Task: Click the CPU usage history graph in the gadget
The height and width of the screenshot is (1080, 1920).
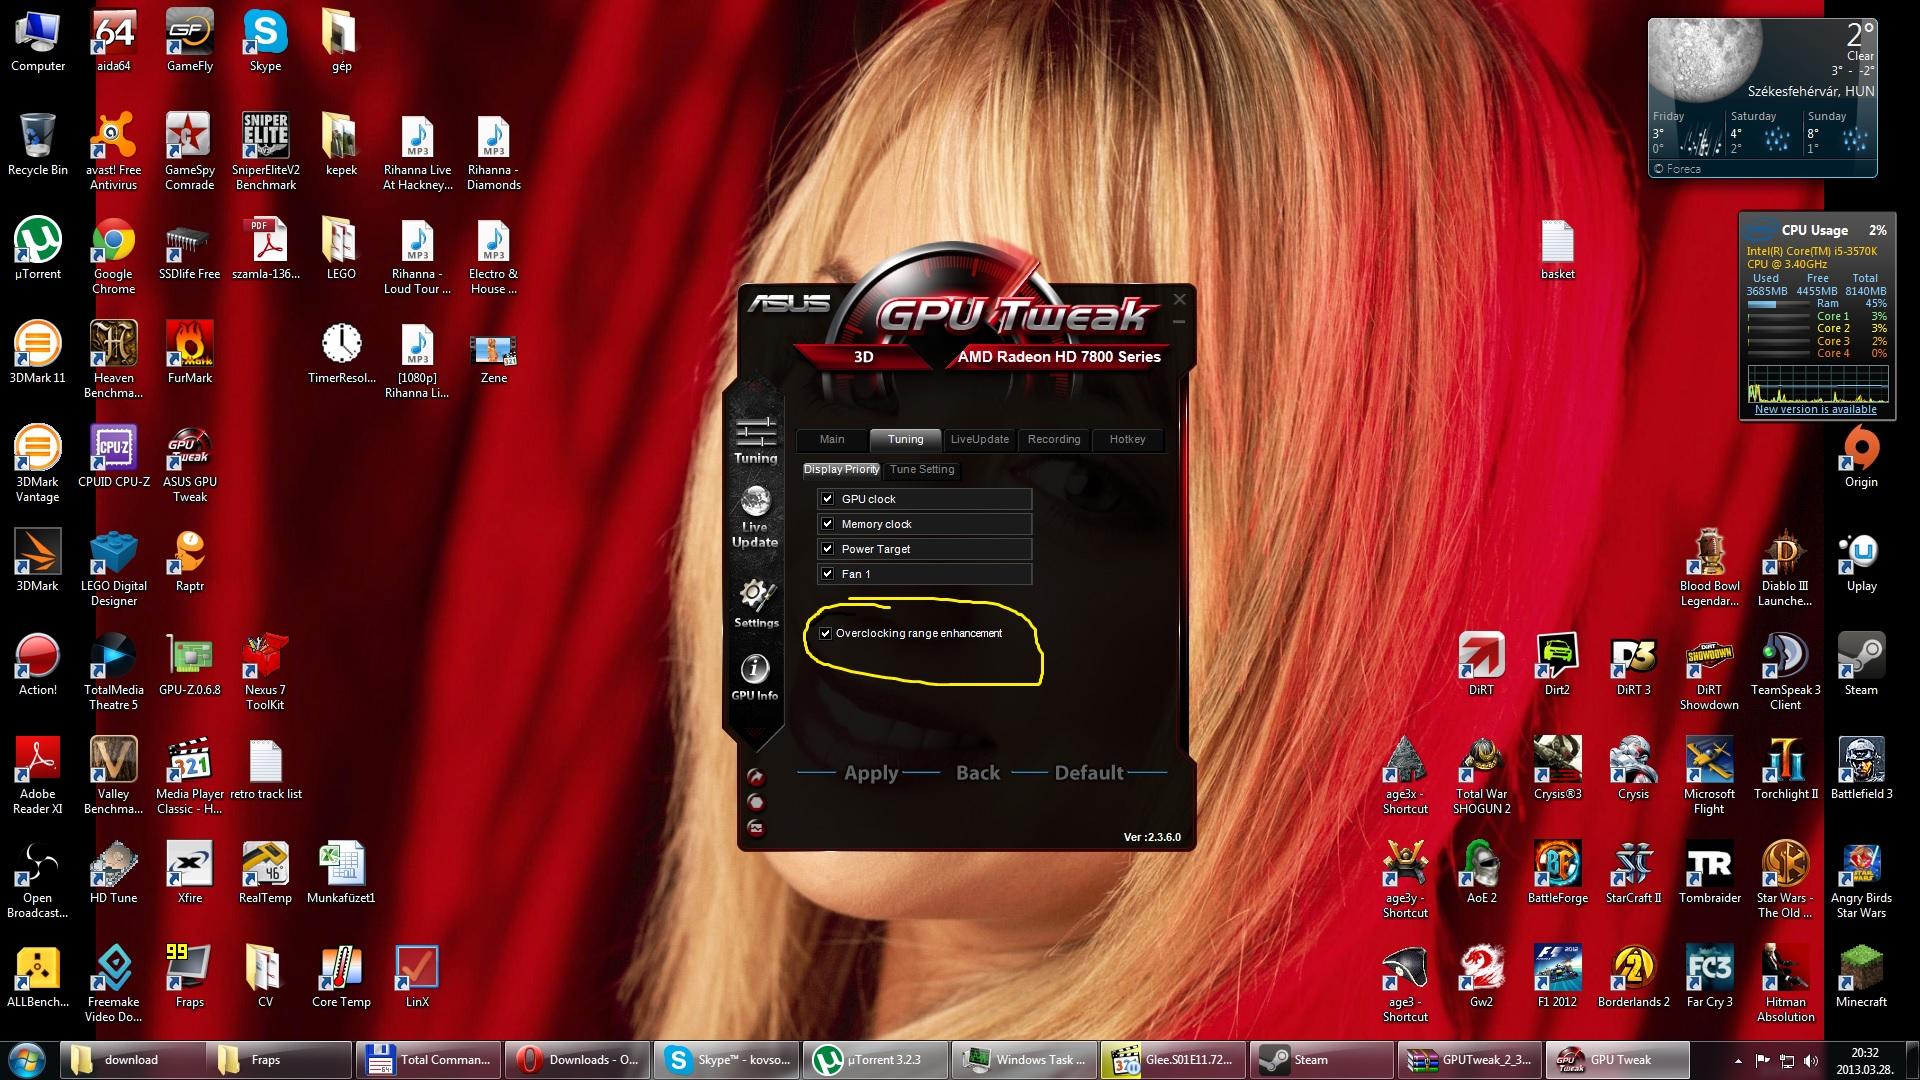Action: tap(1817, 383)
